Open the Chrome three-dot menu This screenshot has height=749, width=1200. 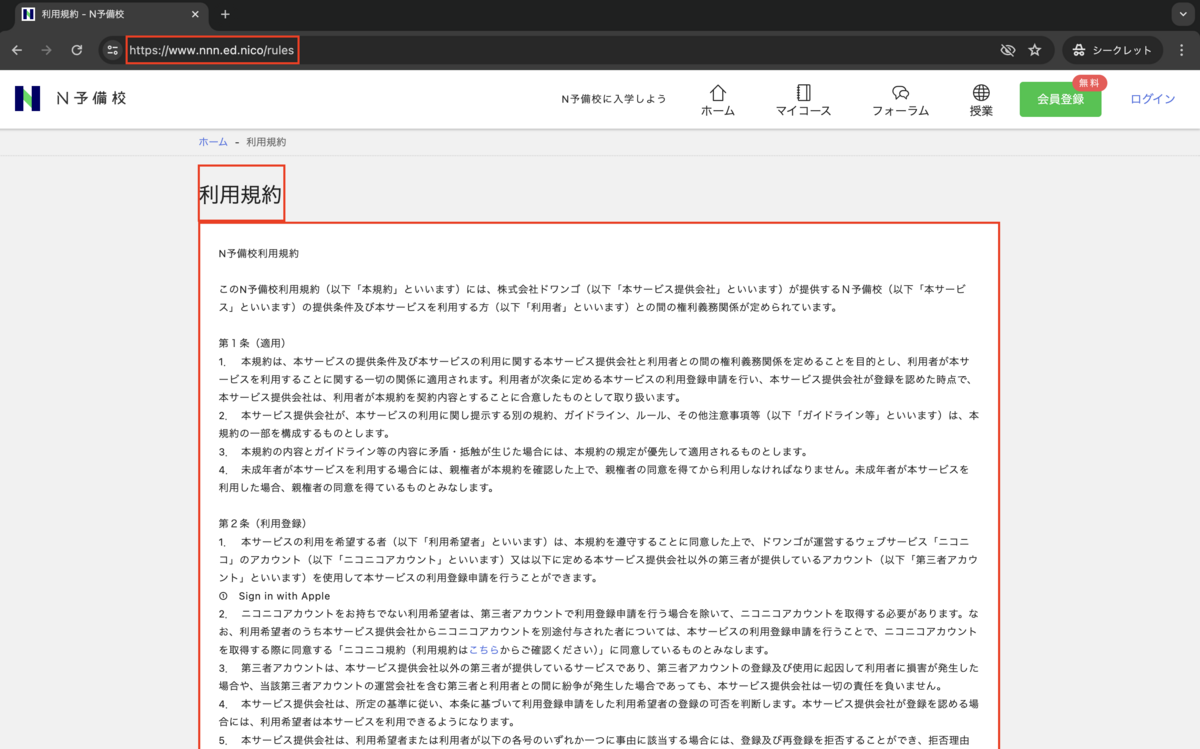pos(1183,50)
